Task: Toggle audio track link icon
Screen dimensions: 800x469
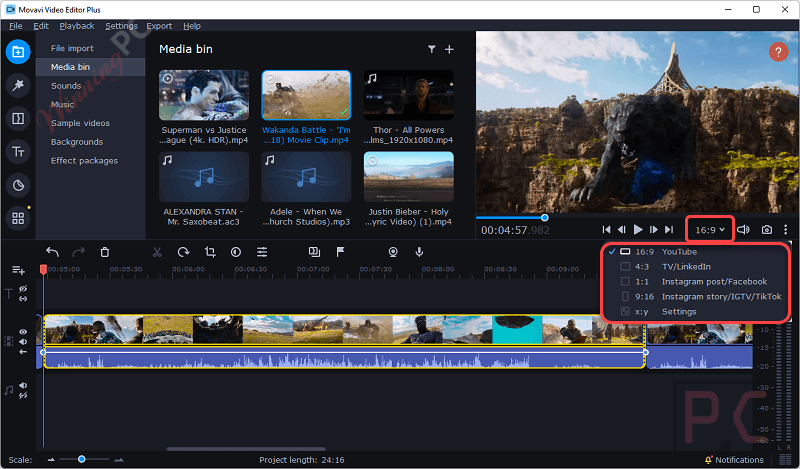Action: point(23,396)
